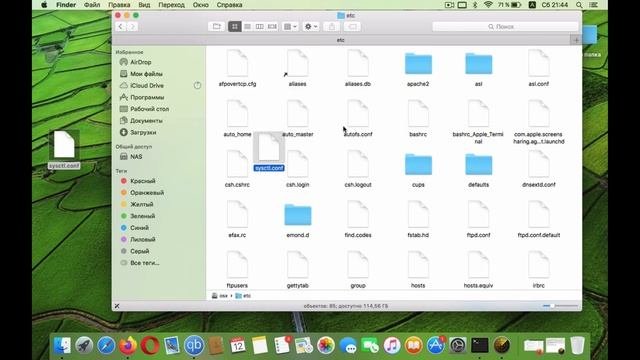This screenshot has width=640, height=360.
Task: Go back with the Finder back arrow
Action: (120, 27)
